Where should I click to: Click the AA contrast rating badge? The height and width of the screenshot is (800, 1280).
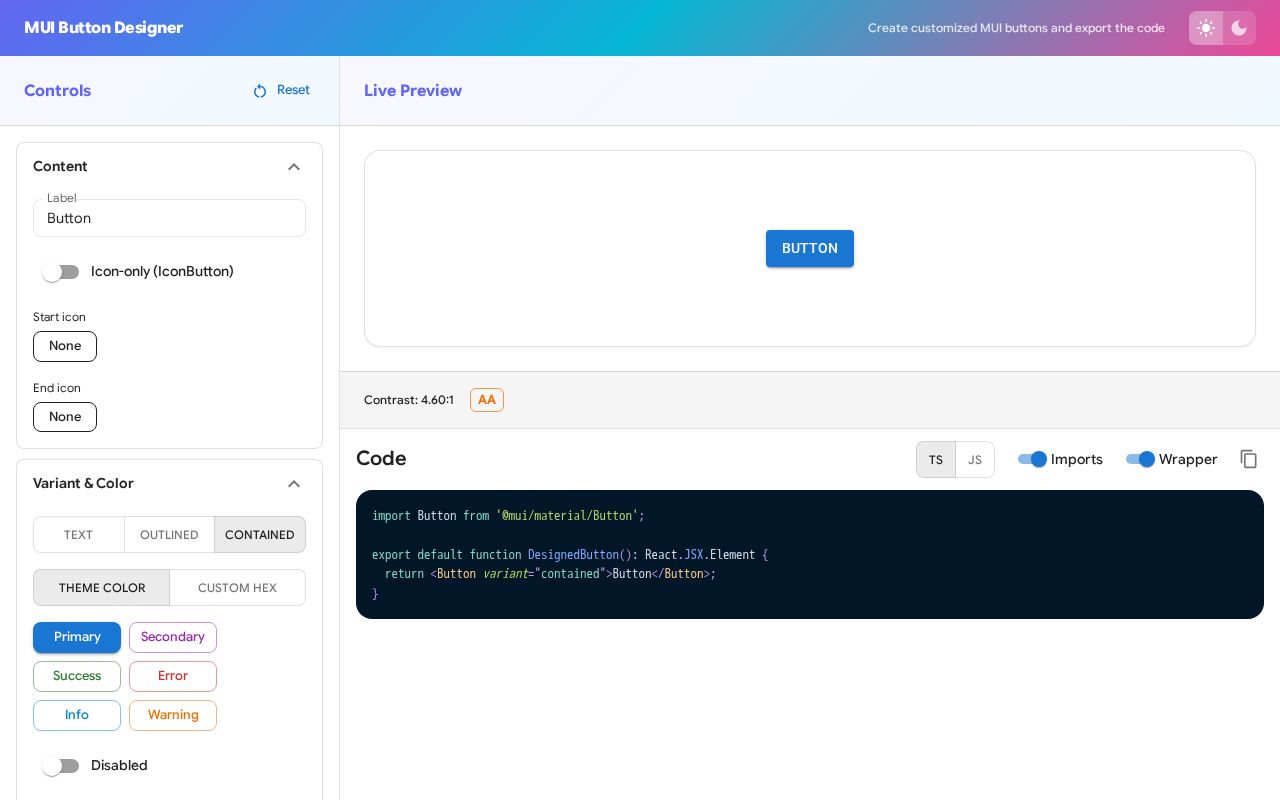point(487,400)
